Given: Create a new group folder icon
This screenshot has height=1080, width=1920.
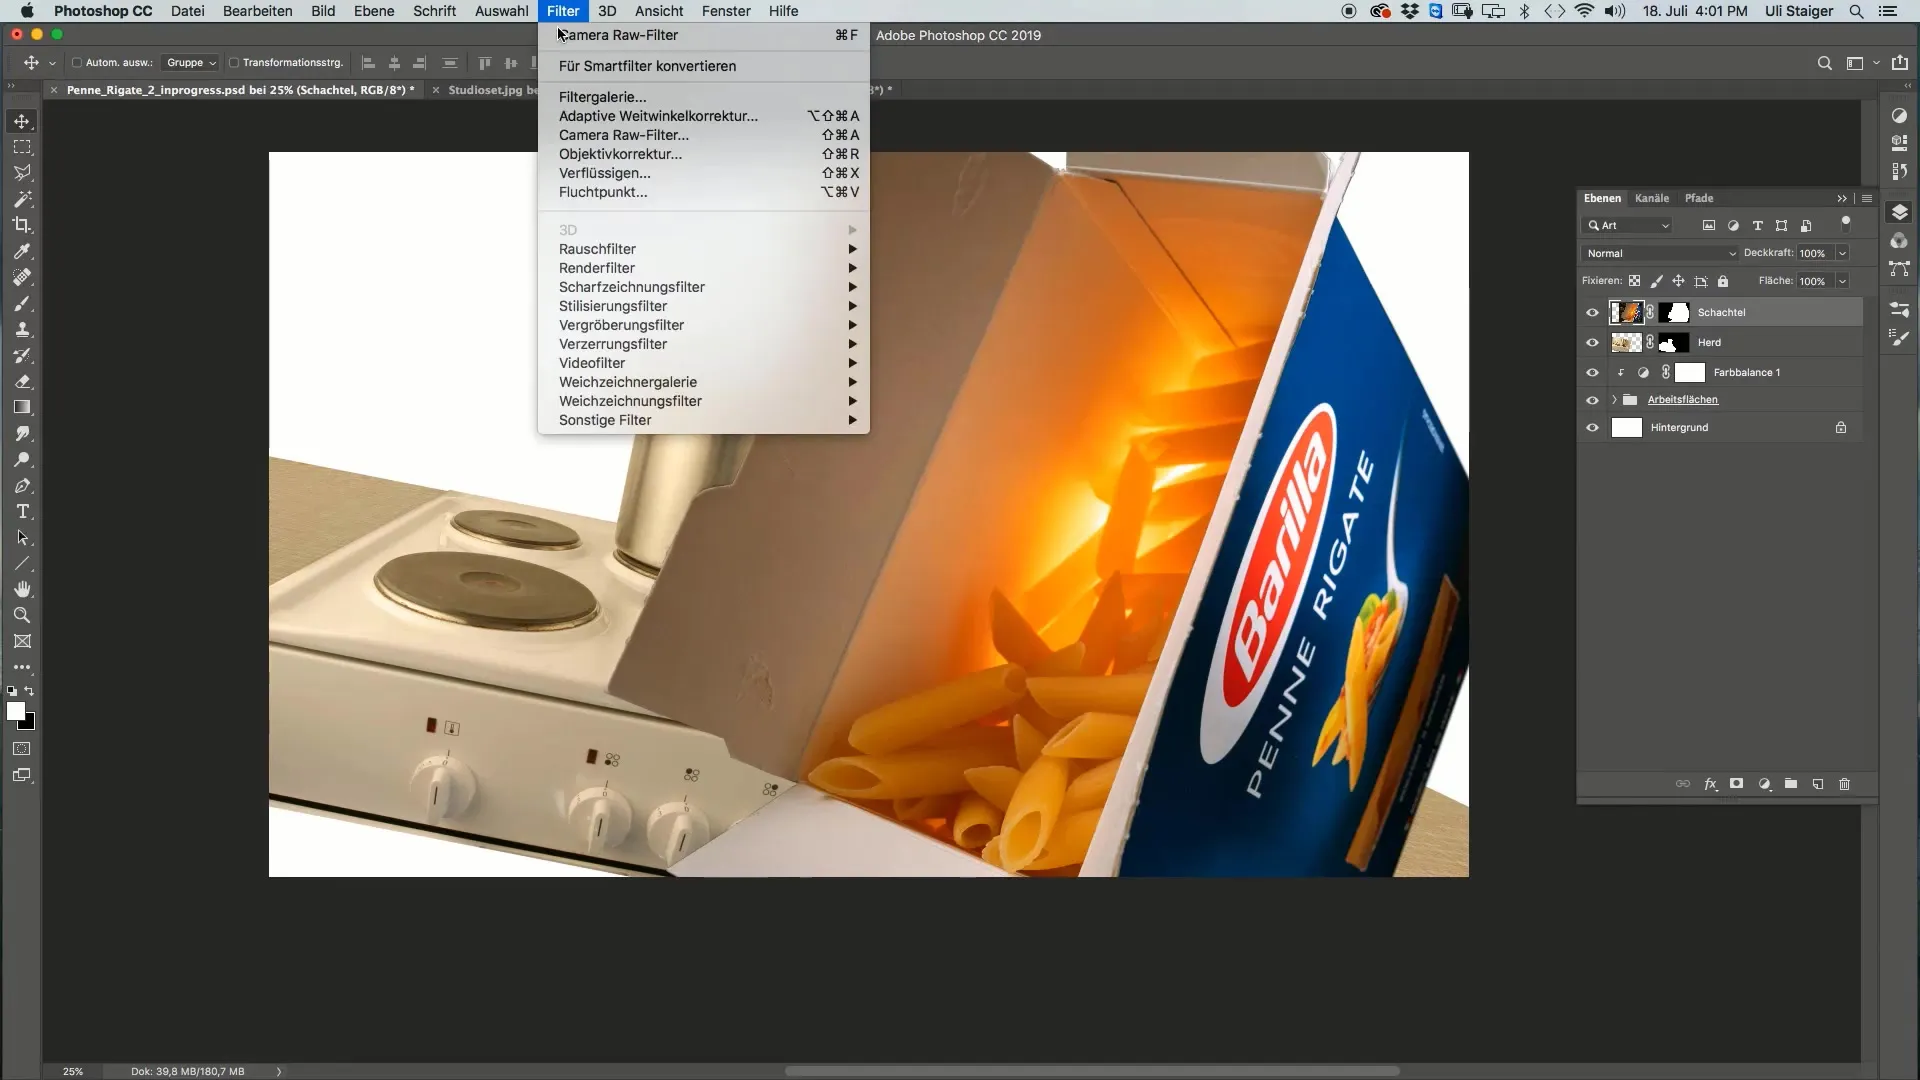Looking at the screenshot, I should [x=1791, y=784].
